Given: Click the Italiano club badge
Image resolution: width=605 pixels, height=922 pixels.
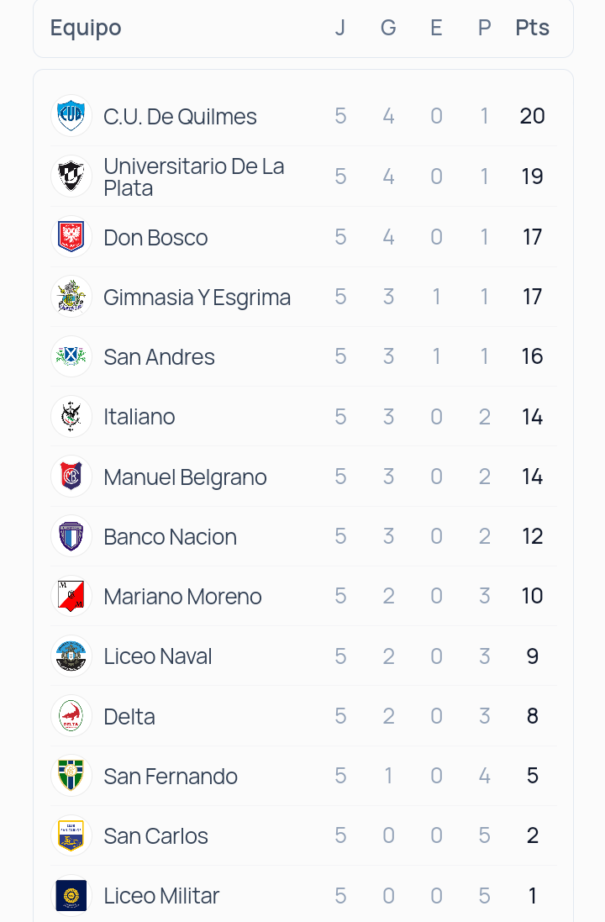Looking at the screenshot, I should pyautogui.click(x=71, y=416).
